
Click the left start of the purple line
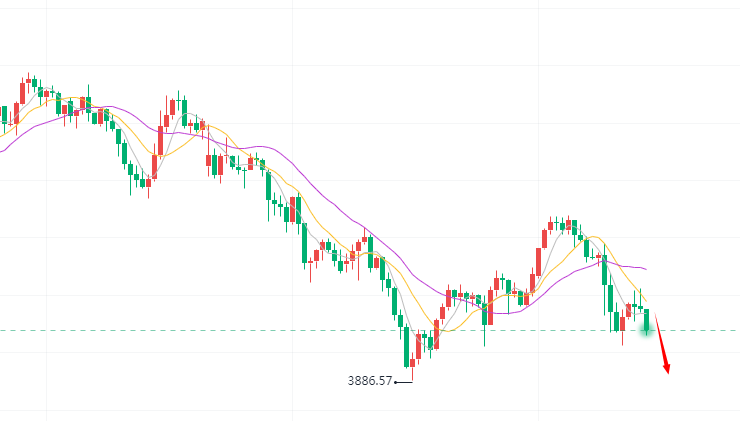2,151
